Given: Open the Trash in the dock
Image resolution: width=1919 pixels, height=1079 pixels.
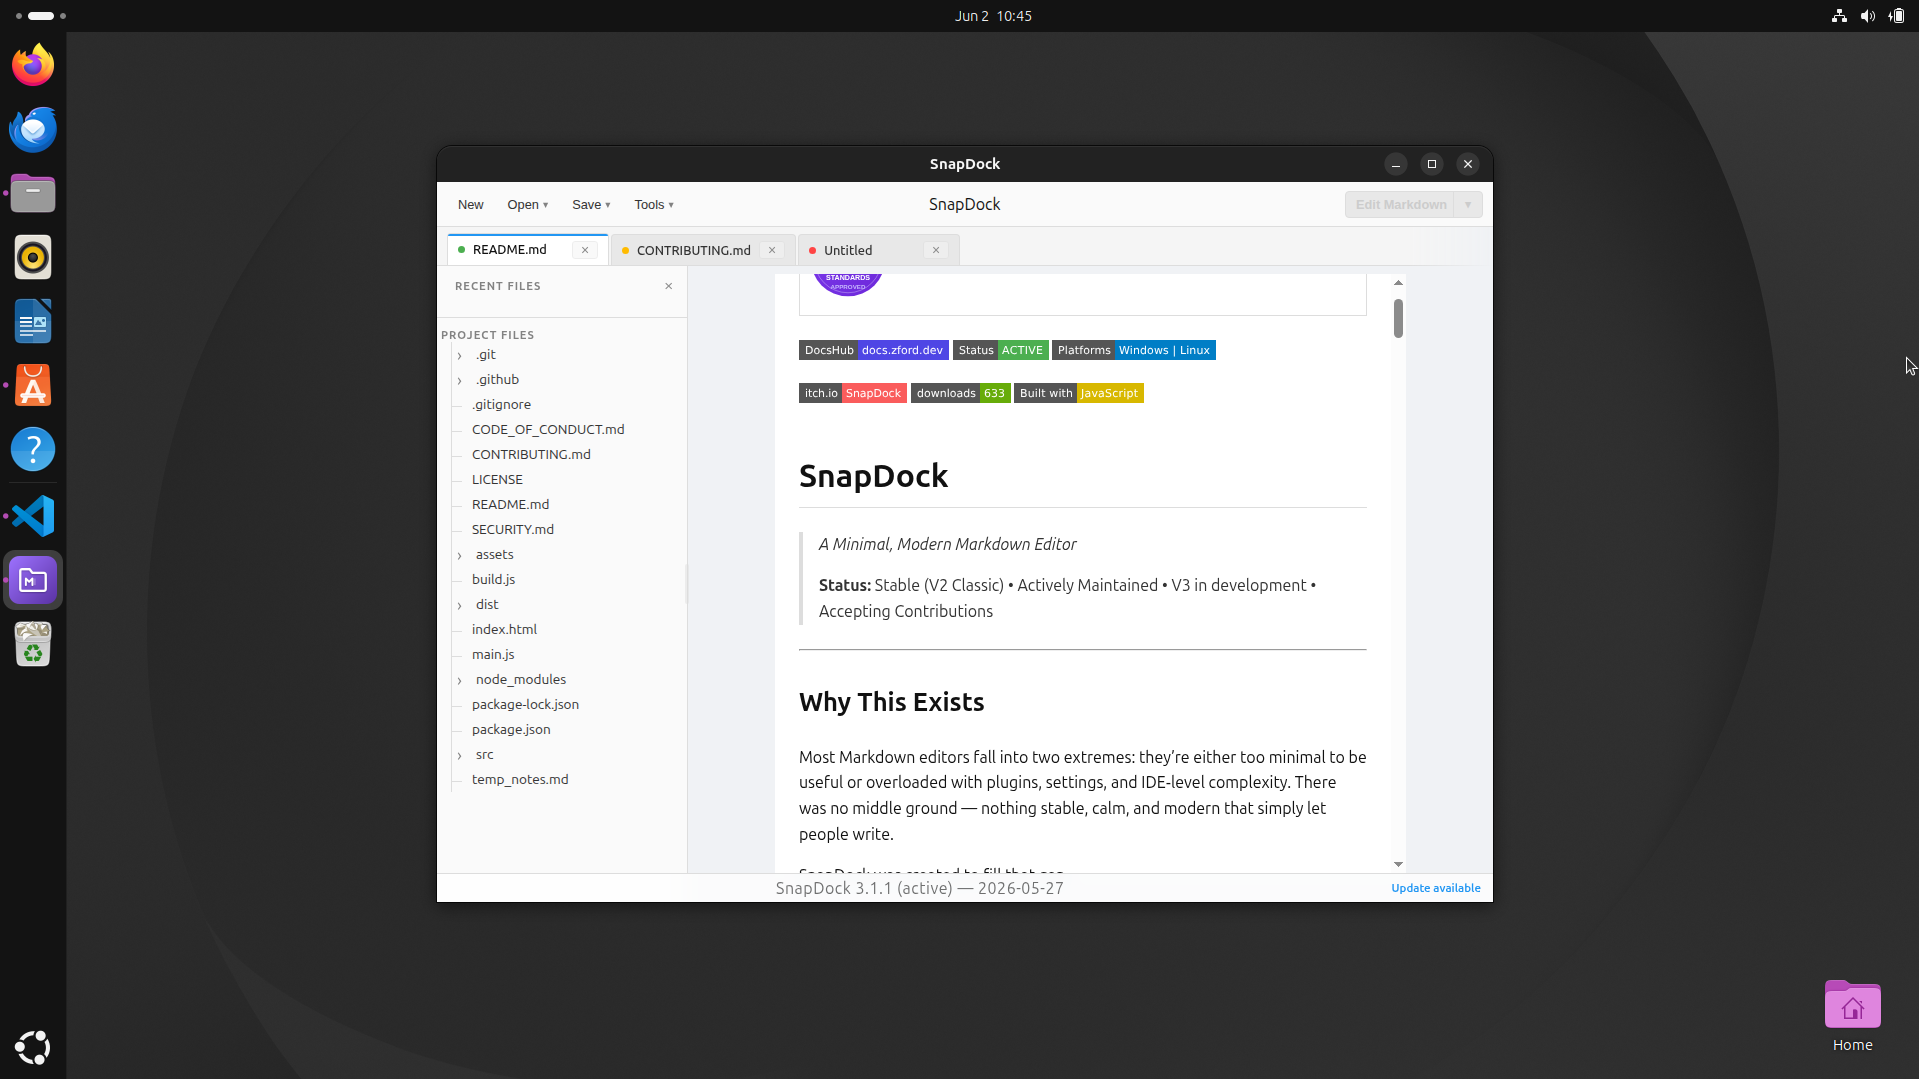Looking at the screenshot, I should (33, 644).
